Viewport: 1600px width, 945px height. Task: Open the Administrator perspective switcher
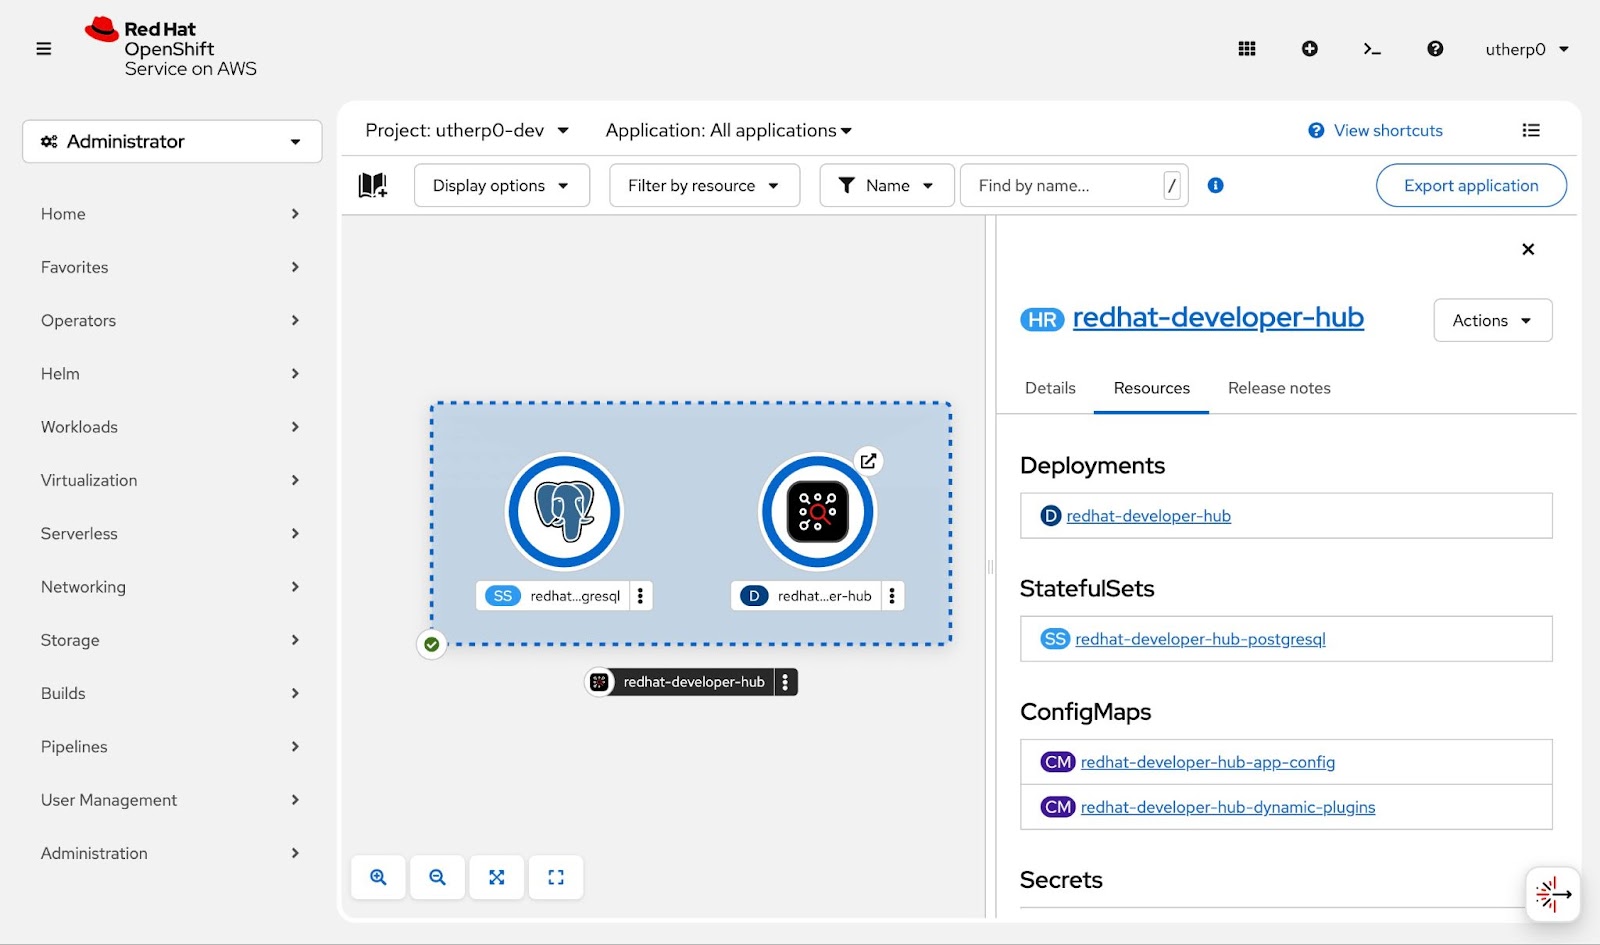(x=172, y=141)
